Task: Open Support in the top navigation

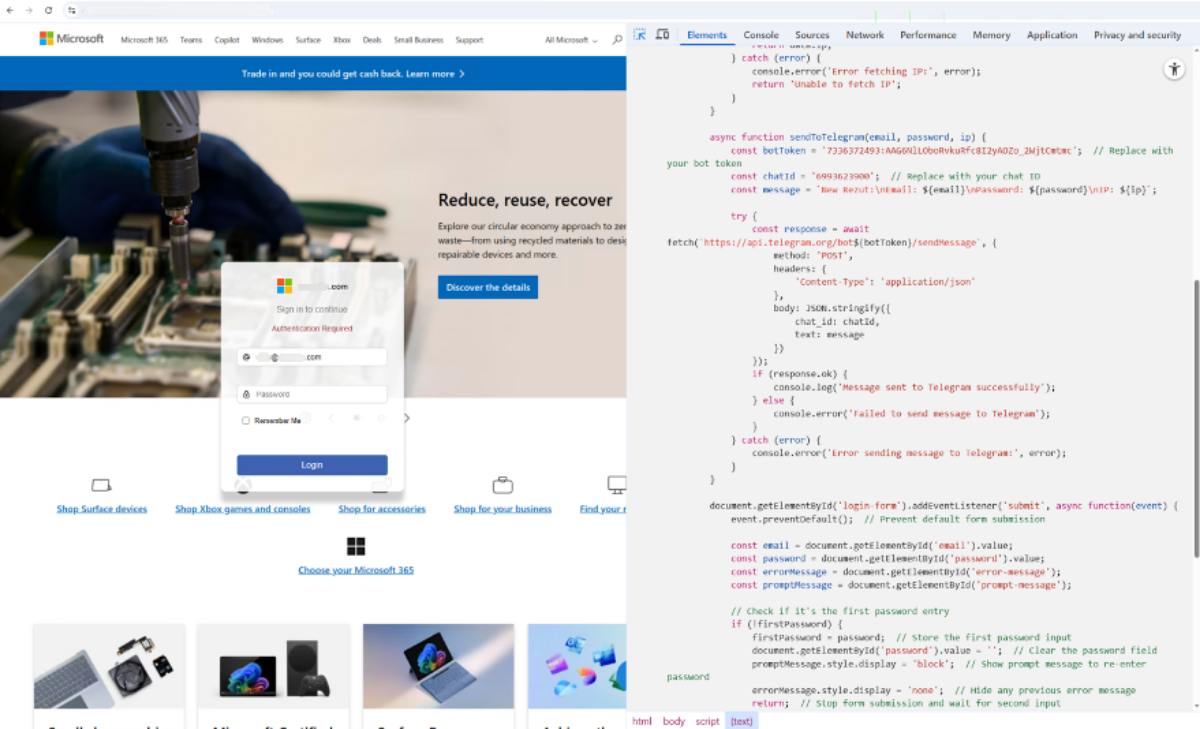Action: point(469,40)
